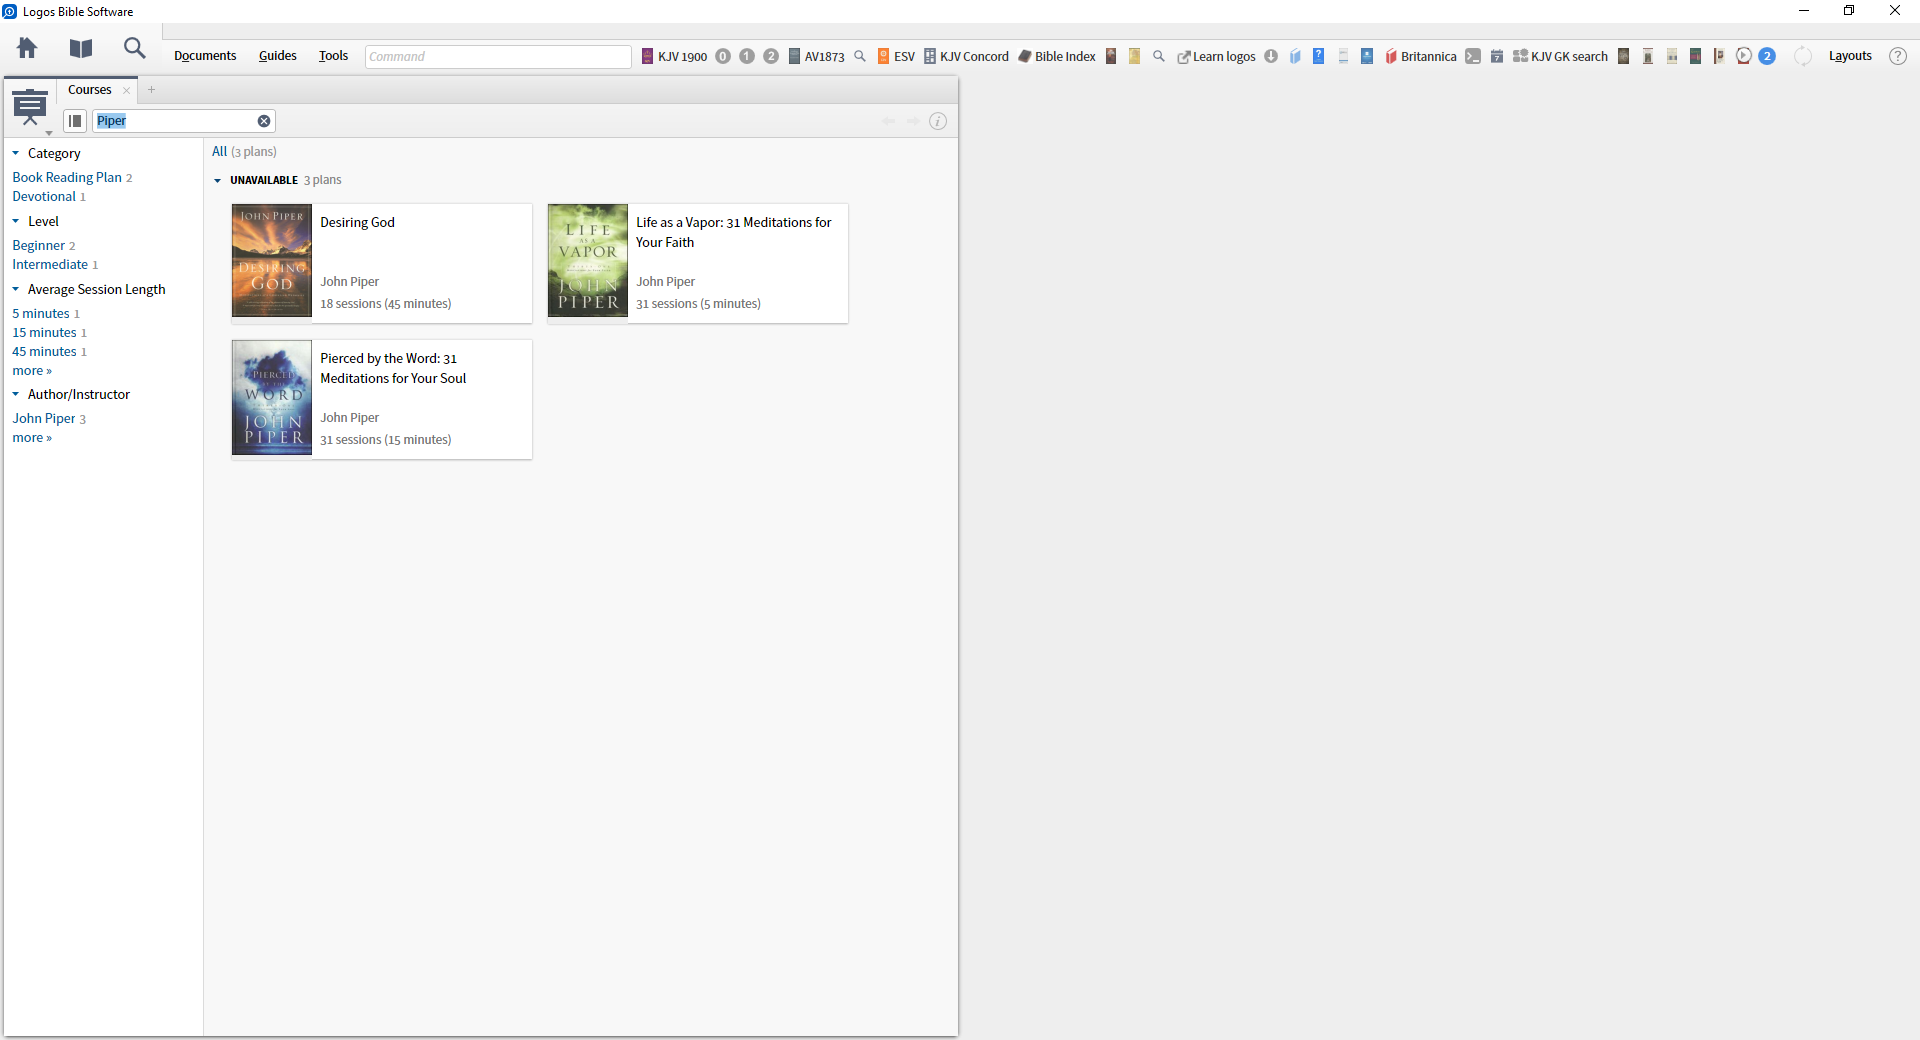Click the circled 1 shortcut icon
Viewport: 1920px width, 1040px height.
pyautogui.click(x=747, y=56)
